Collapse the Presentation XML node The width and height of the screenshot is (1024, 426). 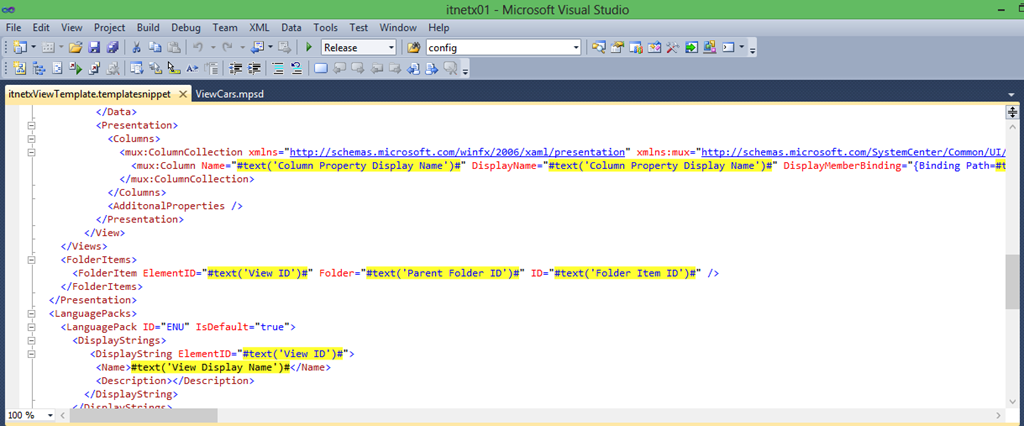(32, 126)
